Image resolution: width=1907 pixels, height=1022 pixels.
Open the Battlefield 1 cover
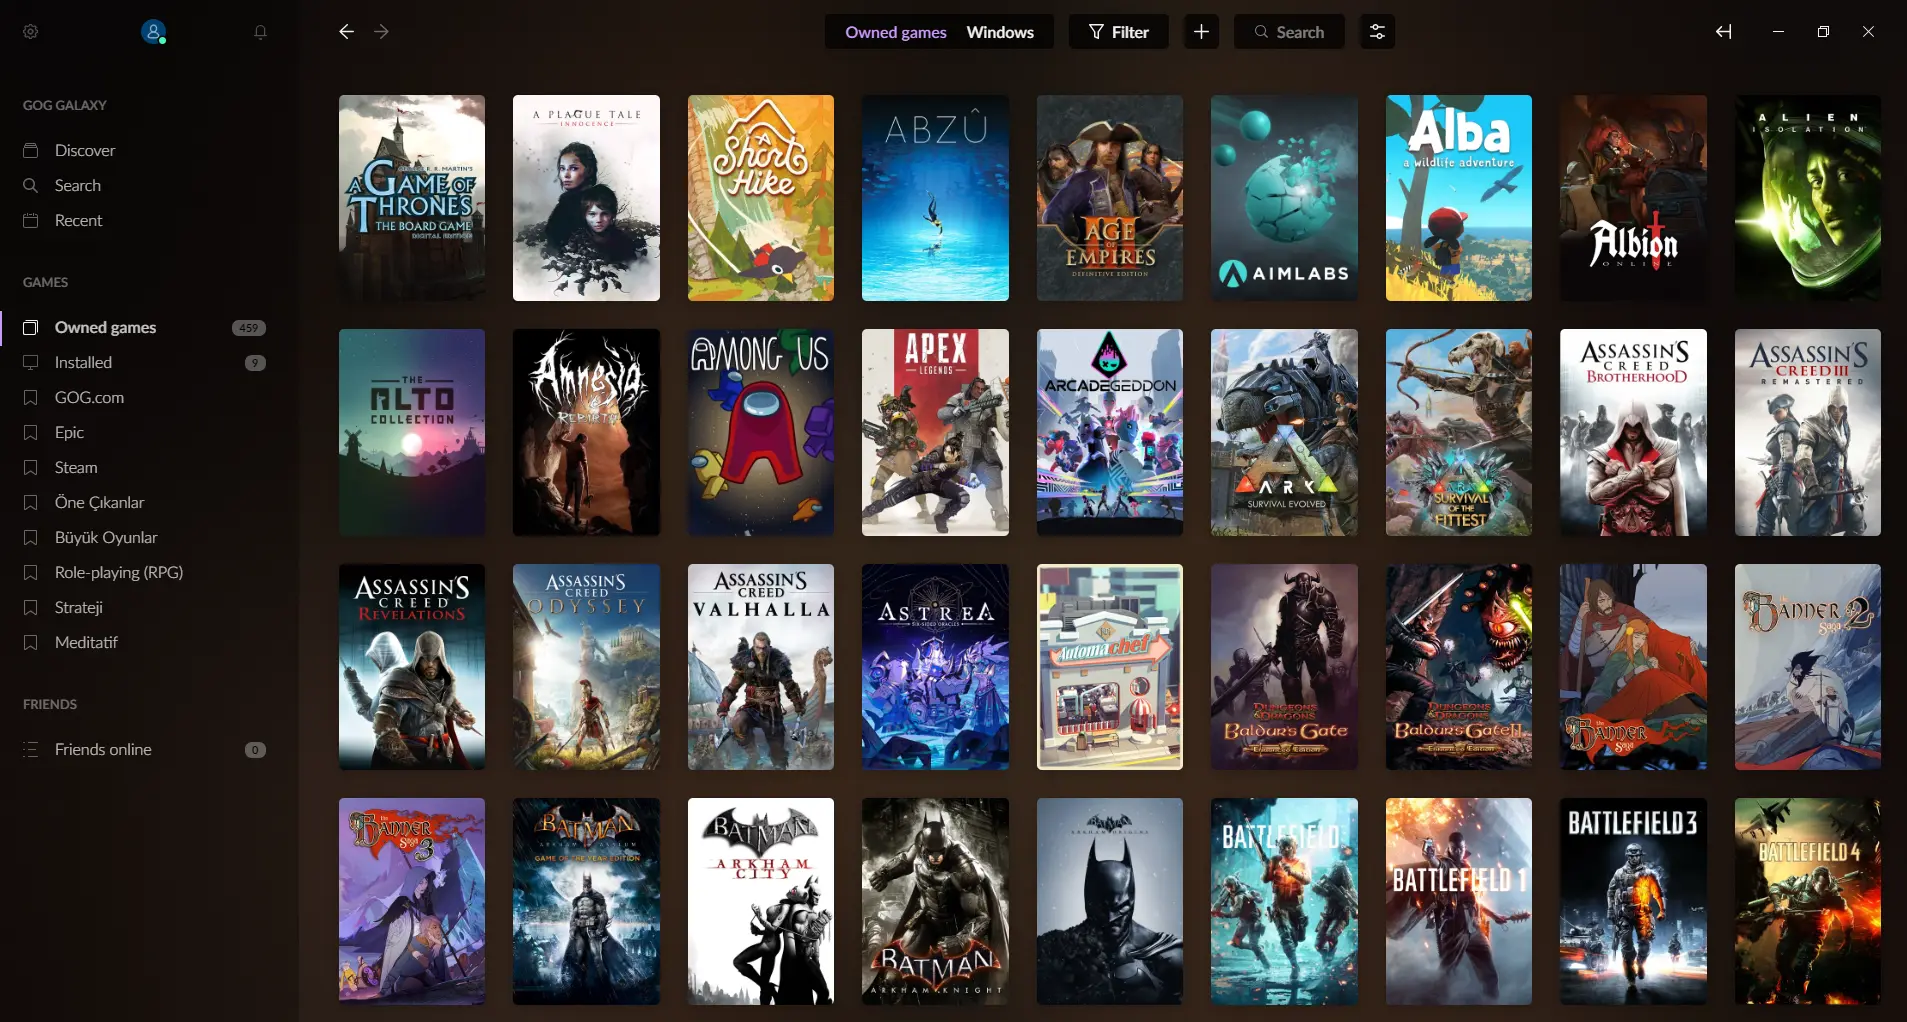(x=1459, y=901)
